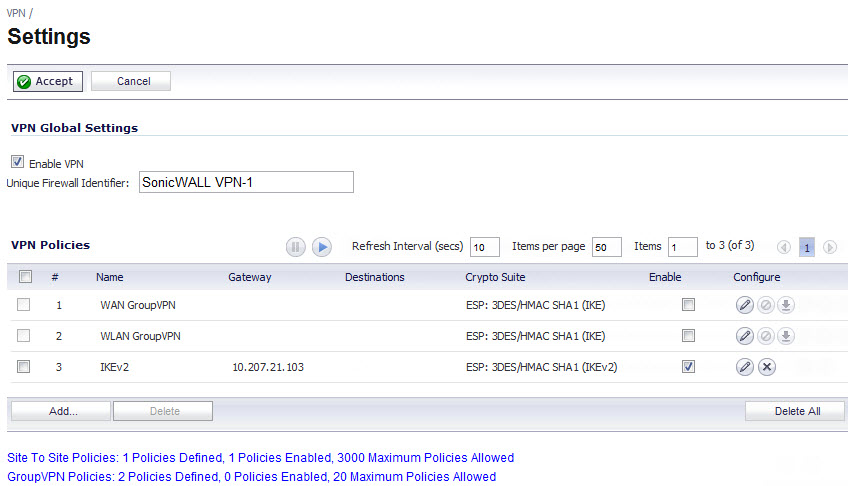
Task: Resume the VPN policies refresh
Action: 322,247
